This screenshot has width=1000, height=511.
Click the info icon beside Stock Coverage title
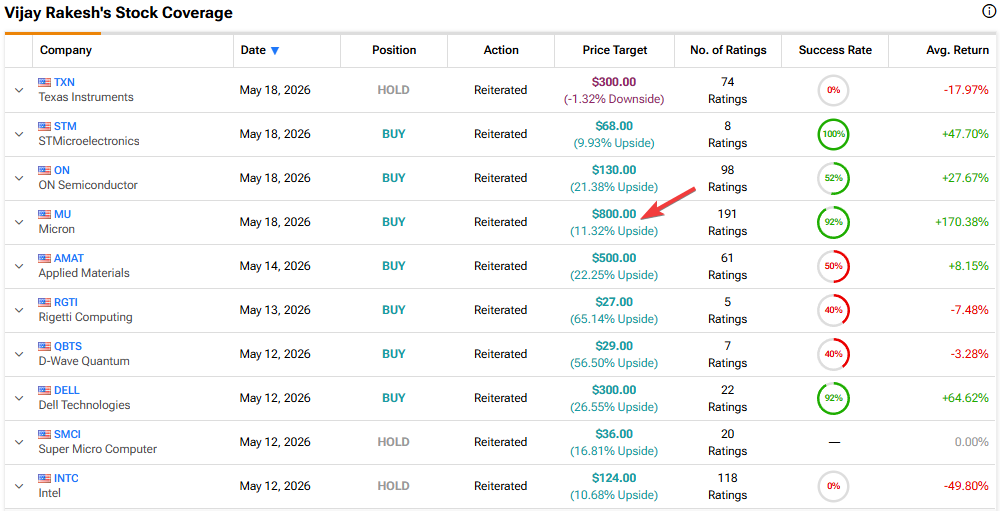click(x=990, y=11)
